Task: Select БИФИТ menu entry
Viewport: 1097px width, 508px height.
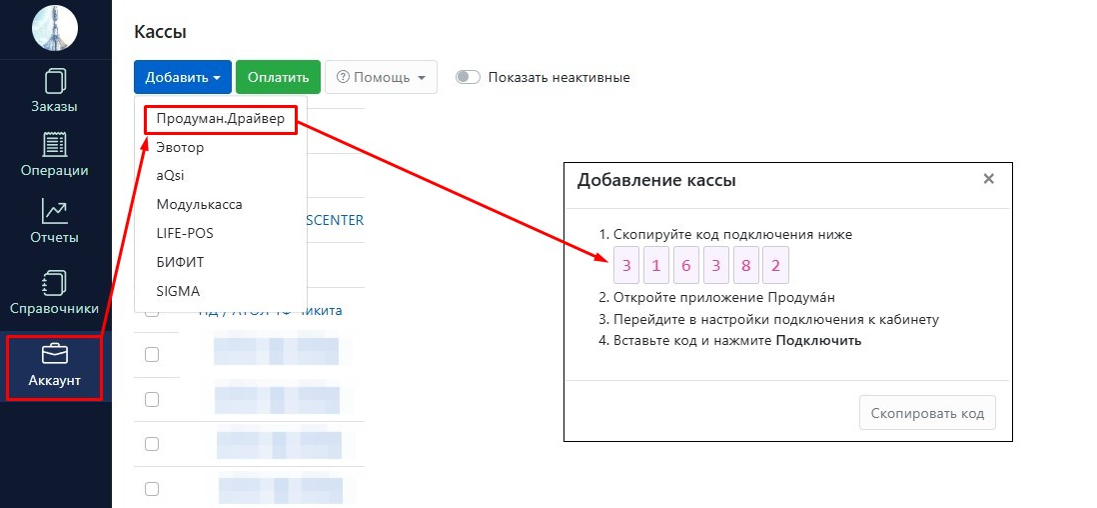Action: 180,262
